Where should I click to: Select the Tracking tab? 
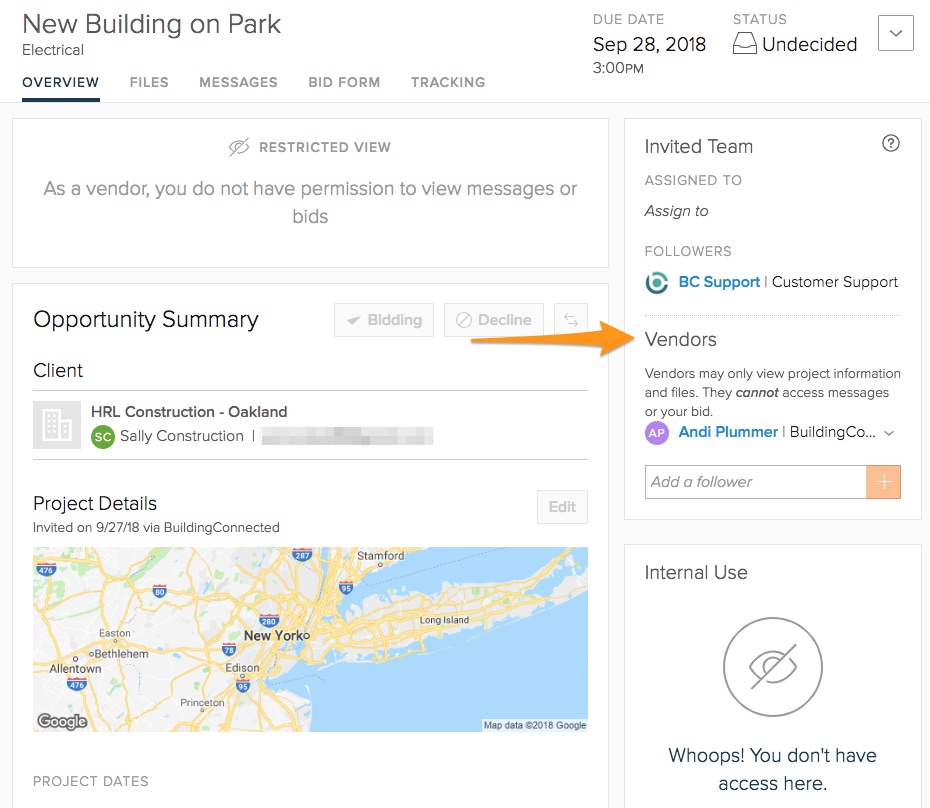(448, 82)
